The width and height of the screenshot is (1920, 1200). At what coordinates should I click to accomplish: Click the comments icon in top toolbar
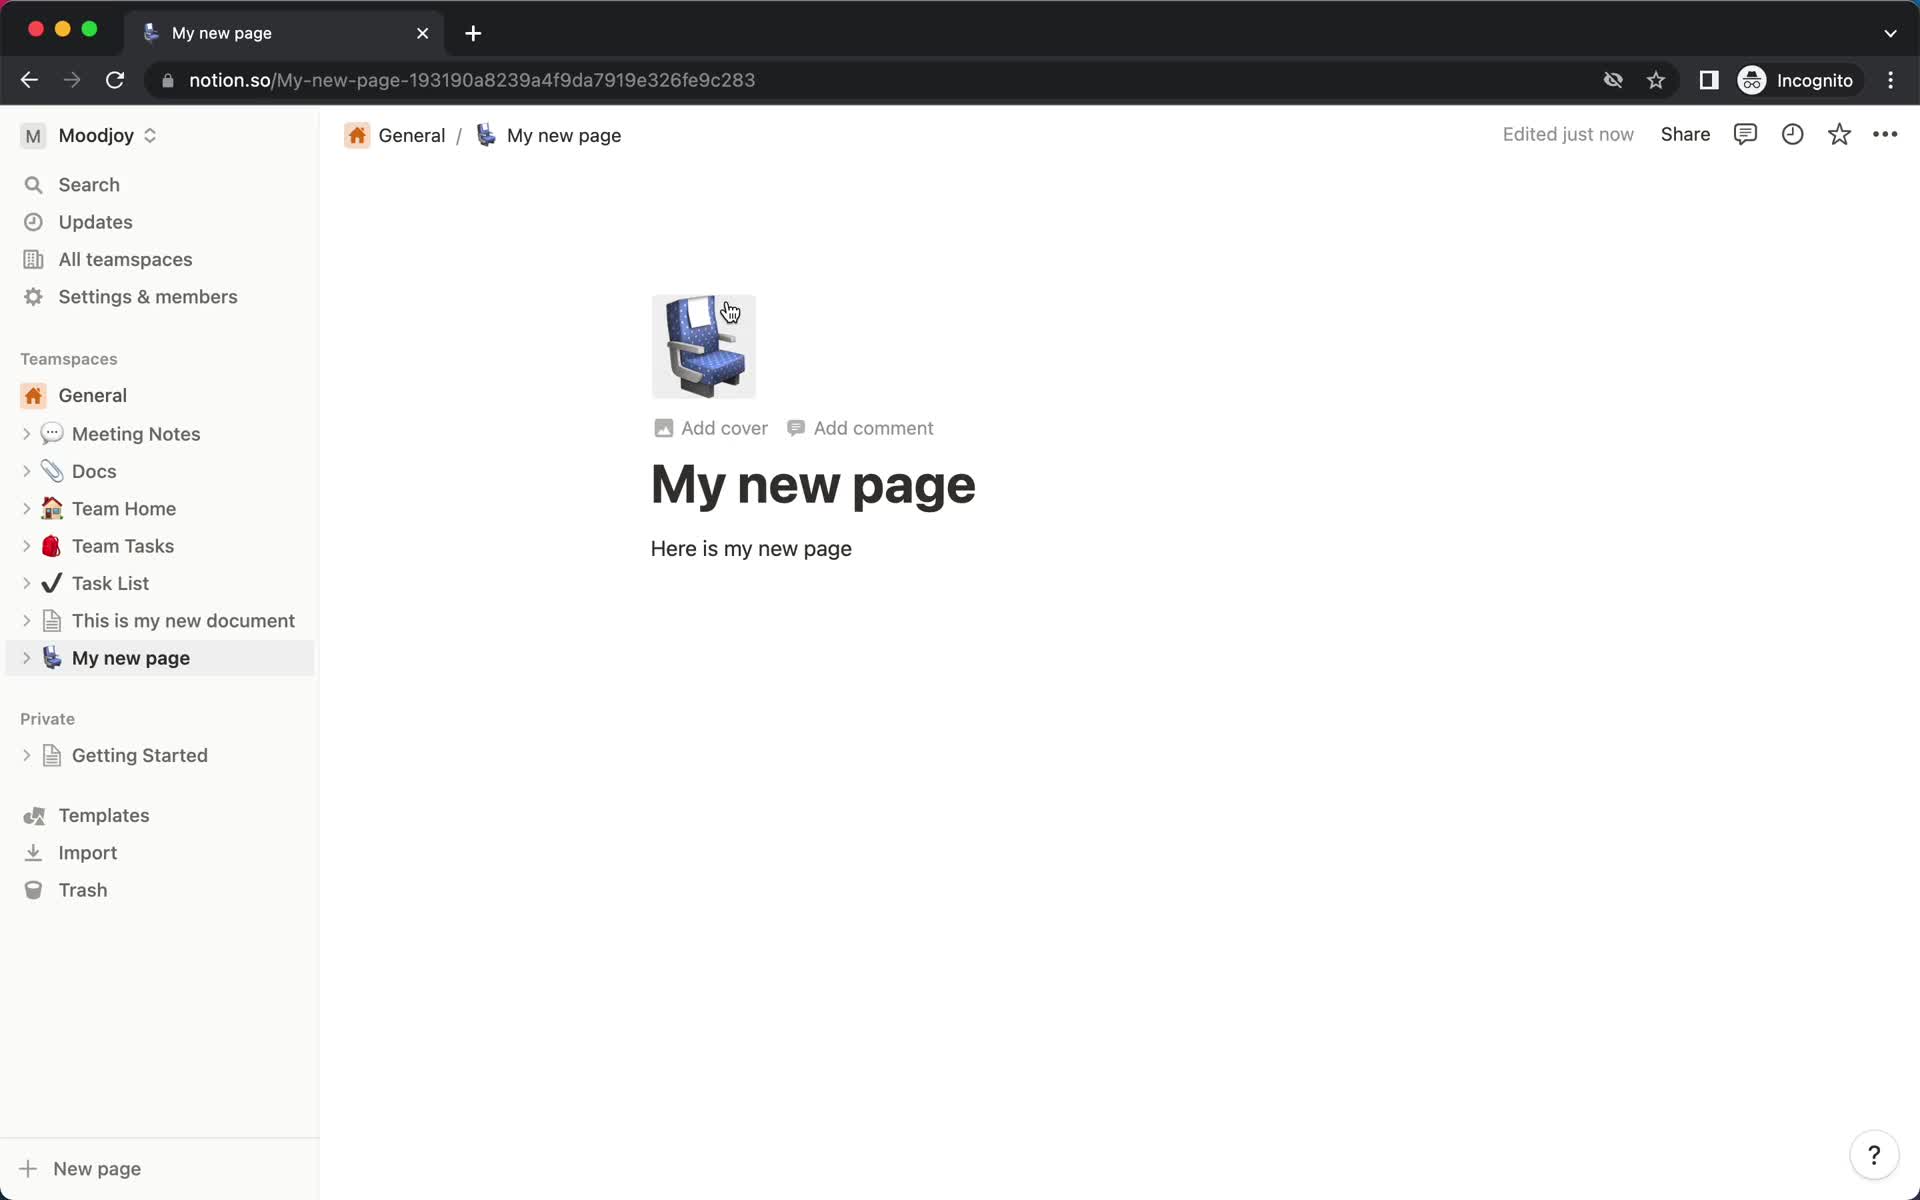[x=1744, y=134]
